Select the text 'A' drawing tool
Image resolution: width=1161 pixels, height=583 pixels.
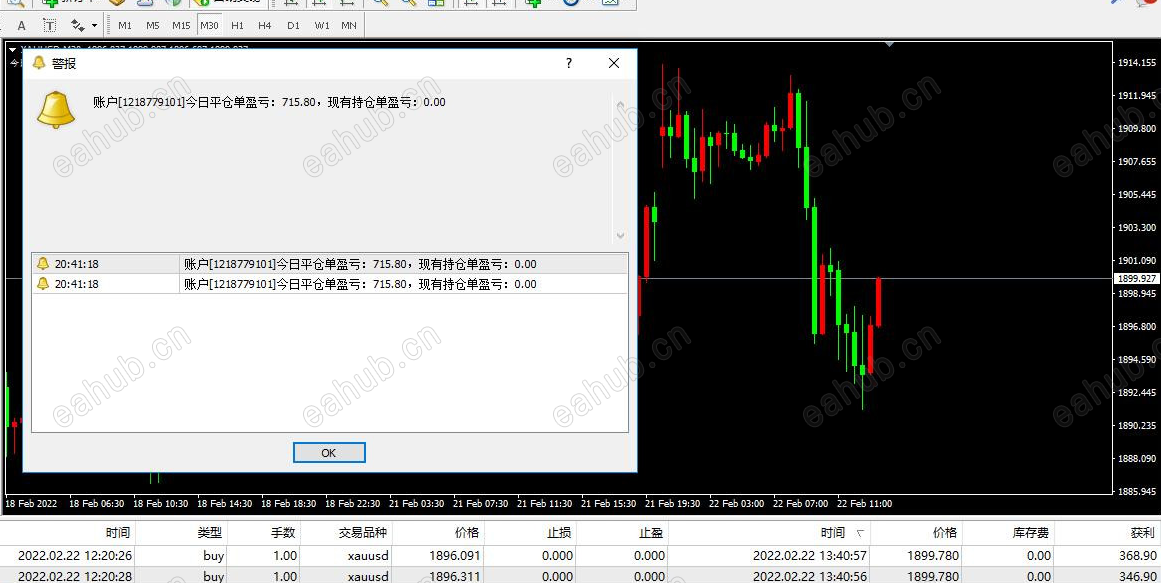pyautogui.click(x=21, y=26)
